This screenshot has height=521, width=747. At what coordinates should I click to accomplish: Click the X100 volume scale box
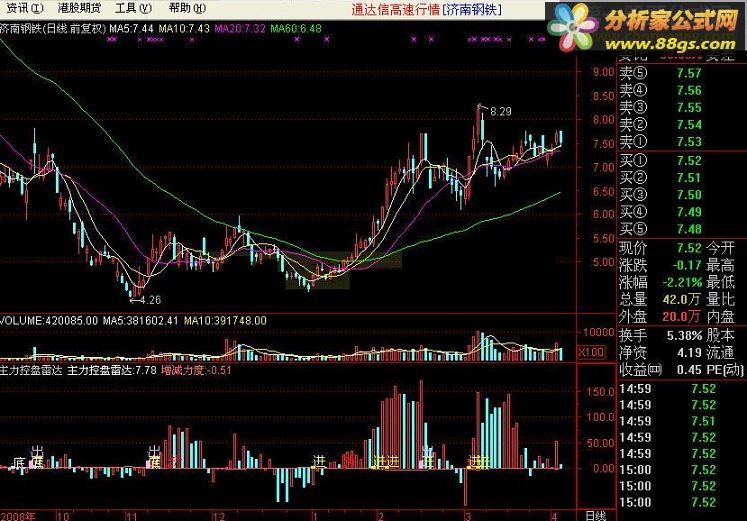coord(591,352)
